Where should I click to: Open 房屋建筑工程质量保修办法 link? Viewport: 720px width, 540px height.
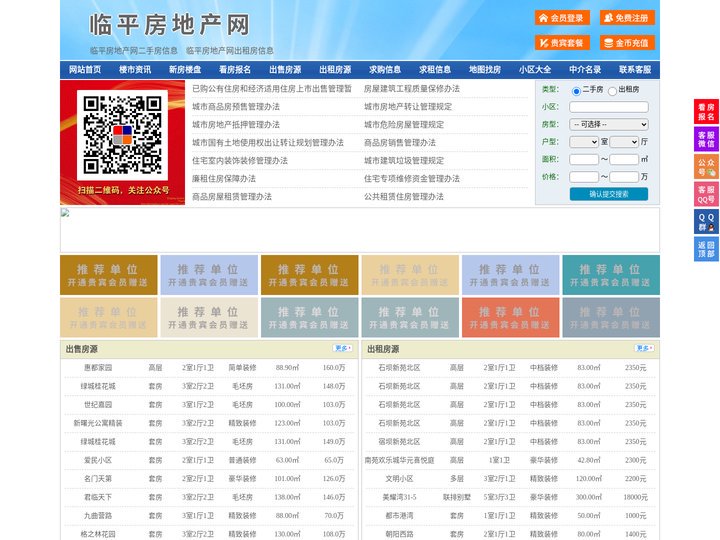click(x=411, y=89)
